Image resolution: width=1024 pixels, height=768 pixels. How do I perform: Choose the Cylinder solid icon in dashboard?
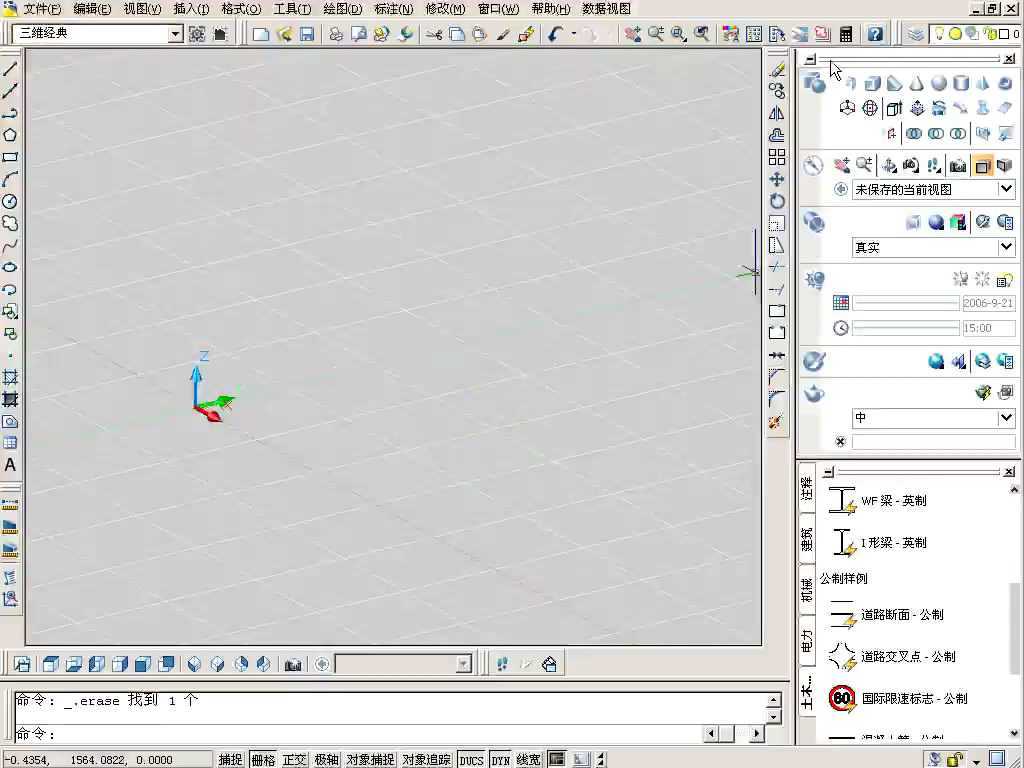coord(961,83)
